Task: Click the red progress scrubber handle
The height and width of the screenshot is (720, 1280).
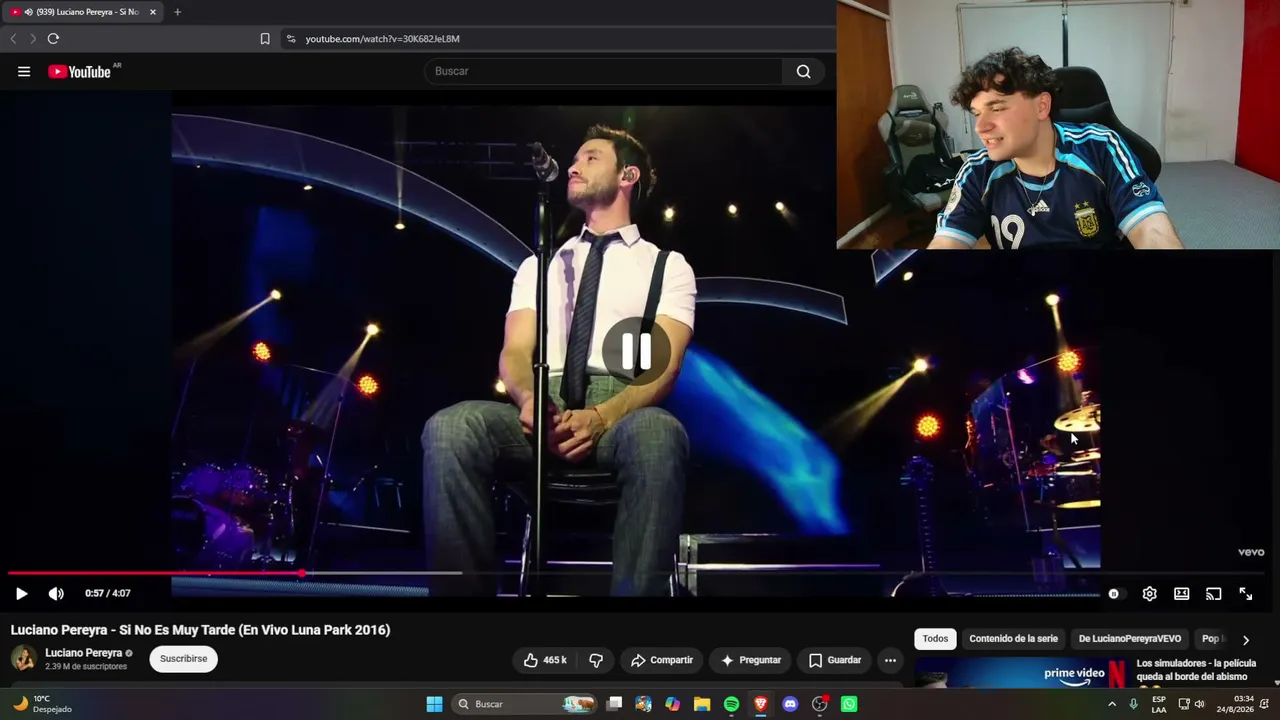Action: tap(301, 574)
